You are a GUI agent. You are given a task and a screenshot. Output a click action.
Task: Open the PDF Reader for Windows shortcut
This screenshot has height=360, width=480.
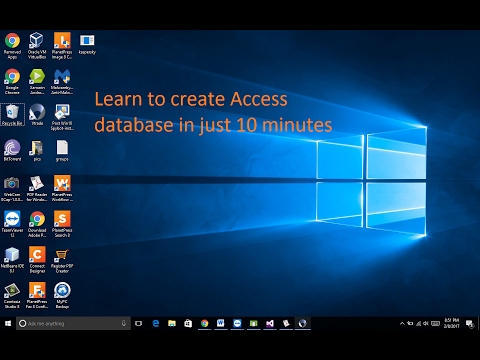coord(37,189)
